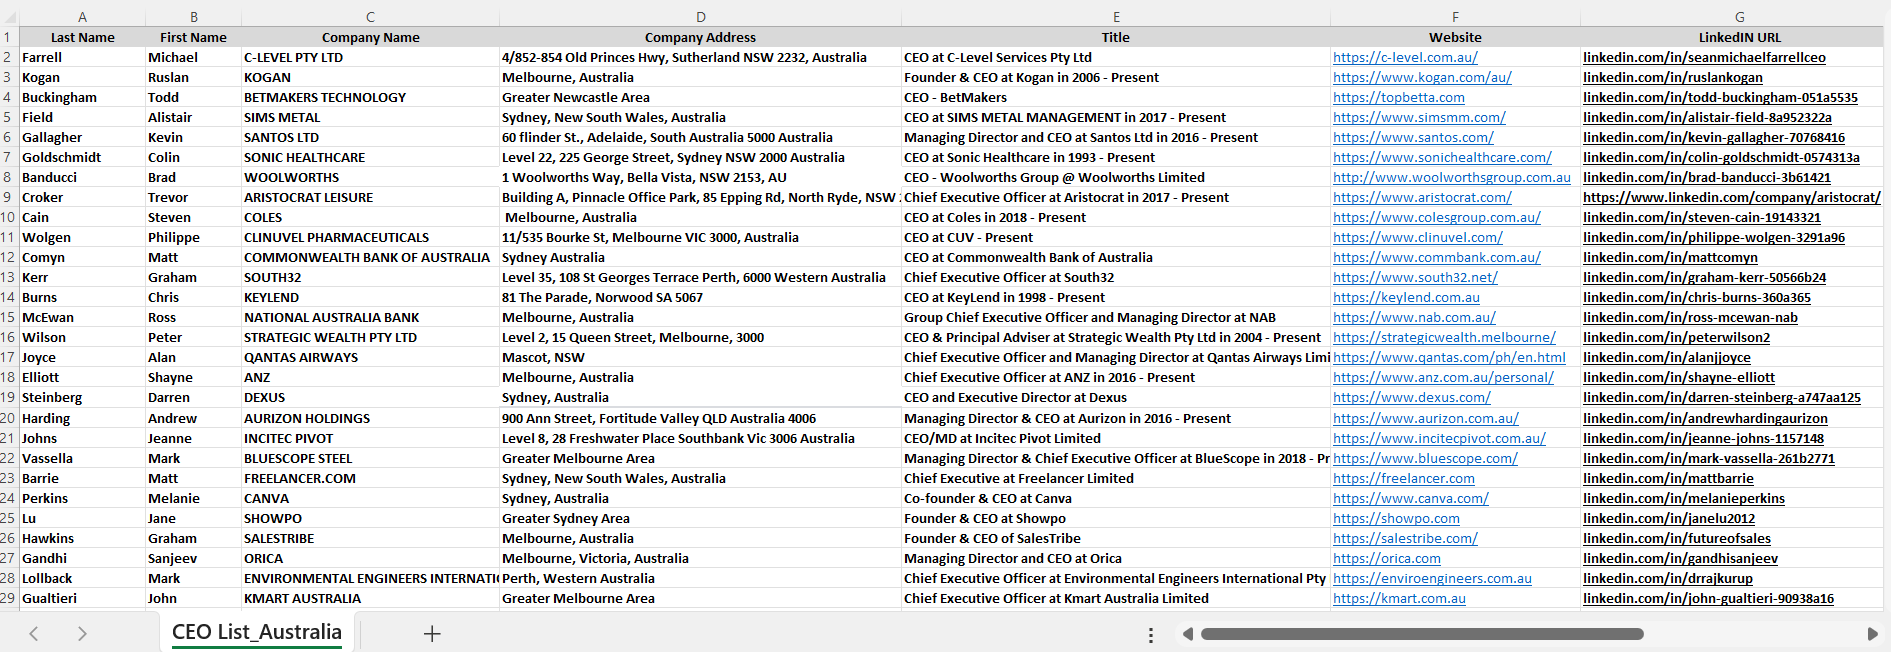Select the KMART AUSTRALIA company cell
Screen dimensions: 1891x652
(370, 598)
